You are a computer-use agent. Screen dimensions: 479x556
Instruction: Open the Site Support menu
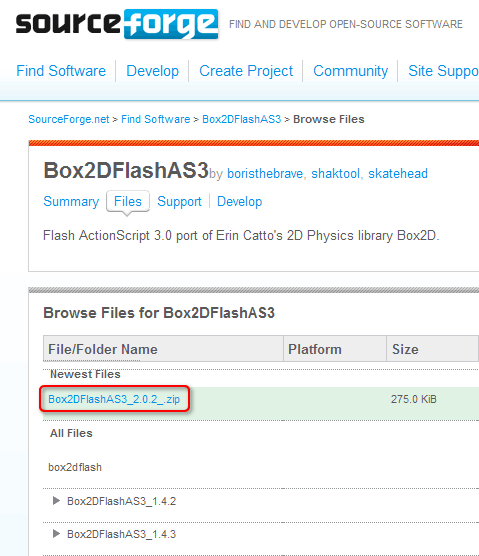pos(443,71)
